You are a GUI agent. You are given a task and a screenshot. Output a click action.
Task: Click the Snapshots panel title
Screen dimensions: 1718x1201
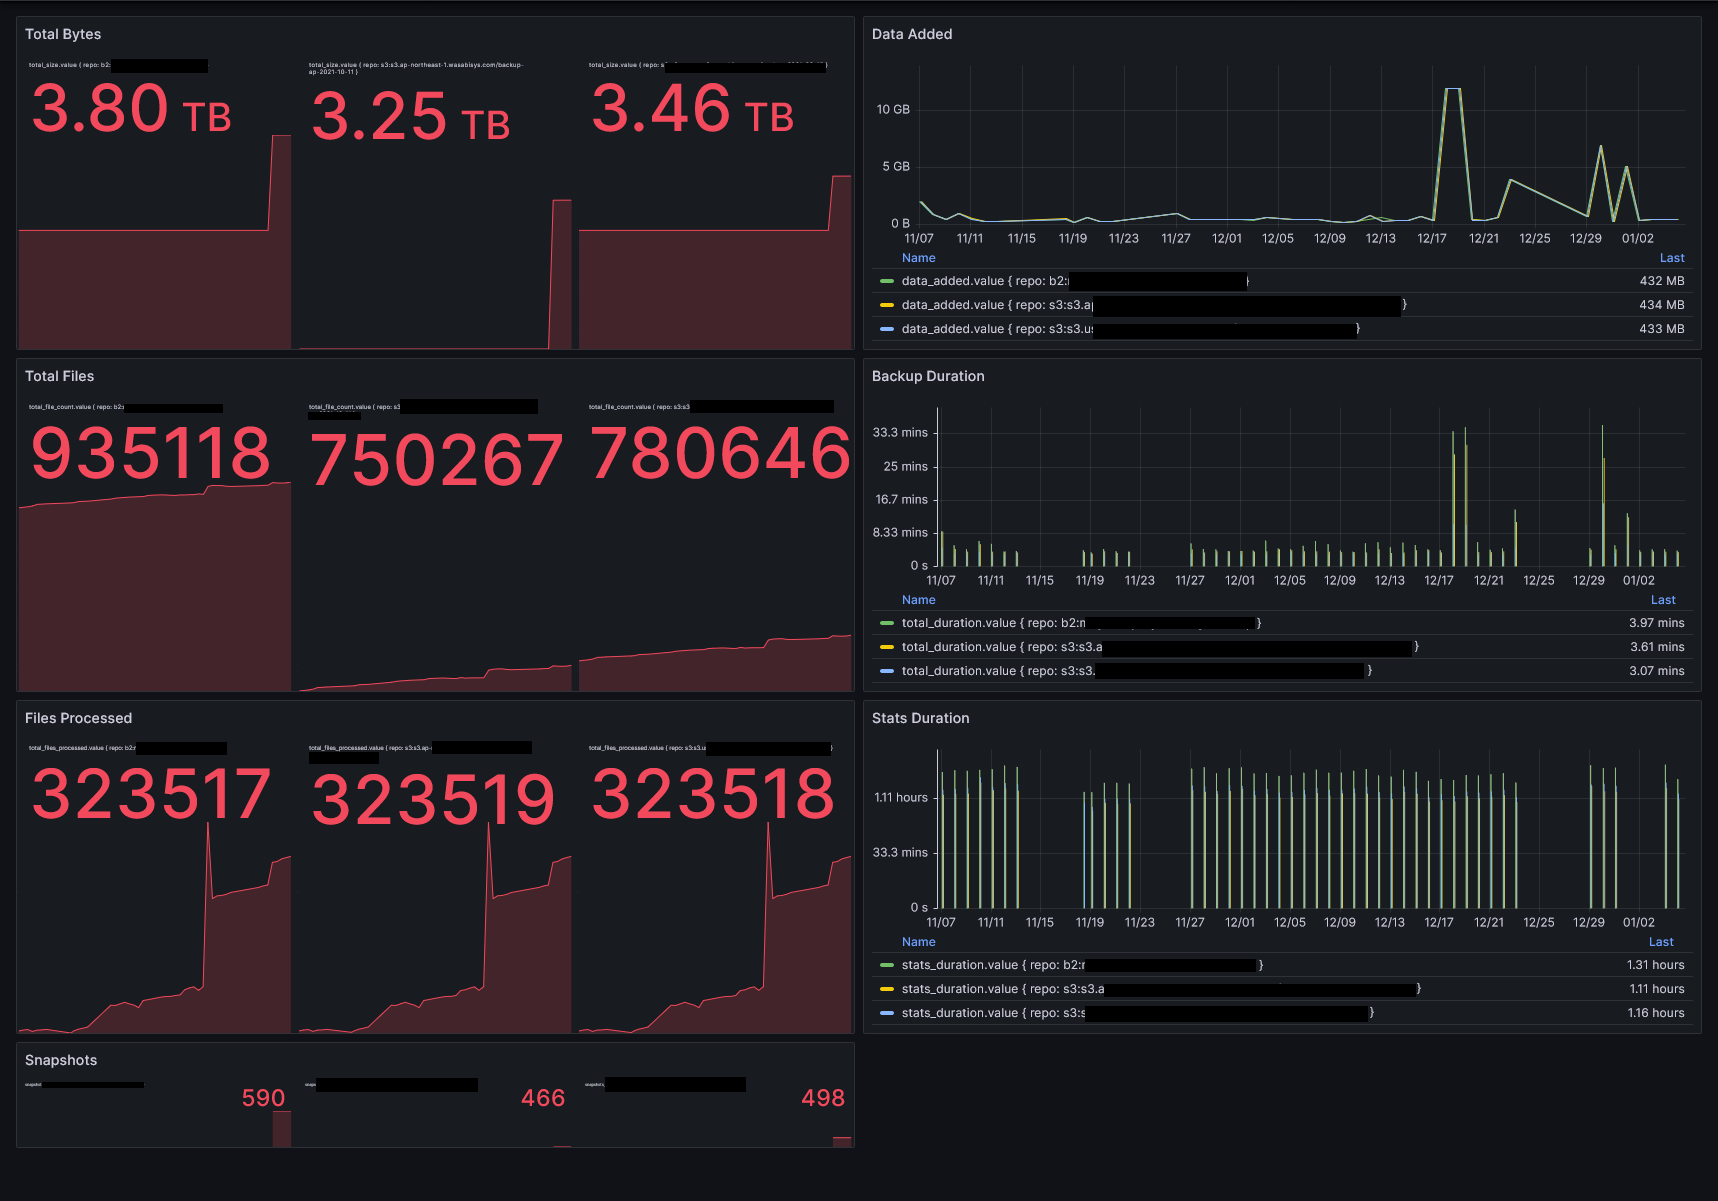coord(61,1060)
